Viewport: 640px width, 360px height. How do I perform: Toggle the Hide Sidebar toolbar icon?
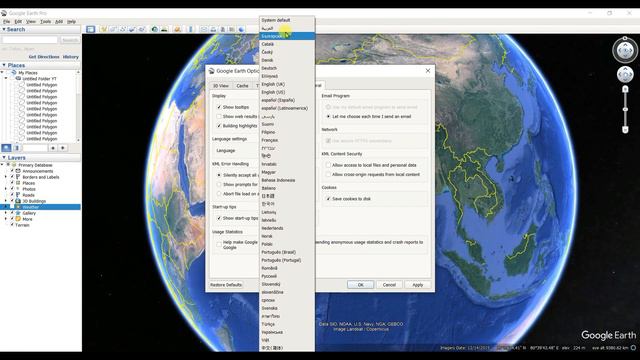(x=90, y=29)
